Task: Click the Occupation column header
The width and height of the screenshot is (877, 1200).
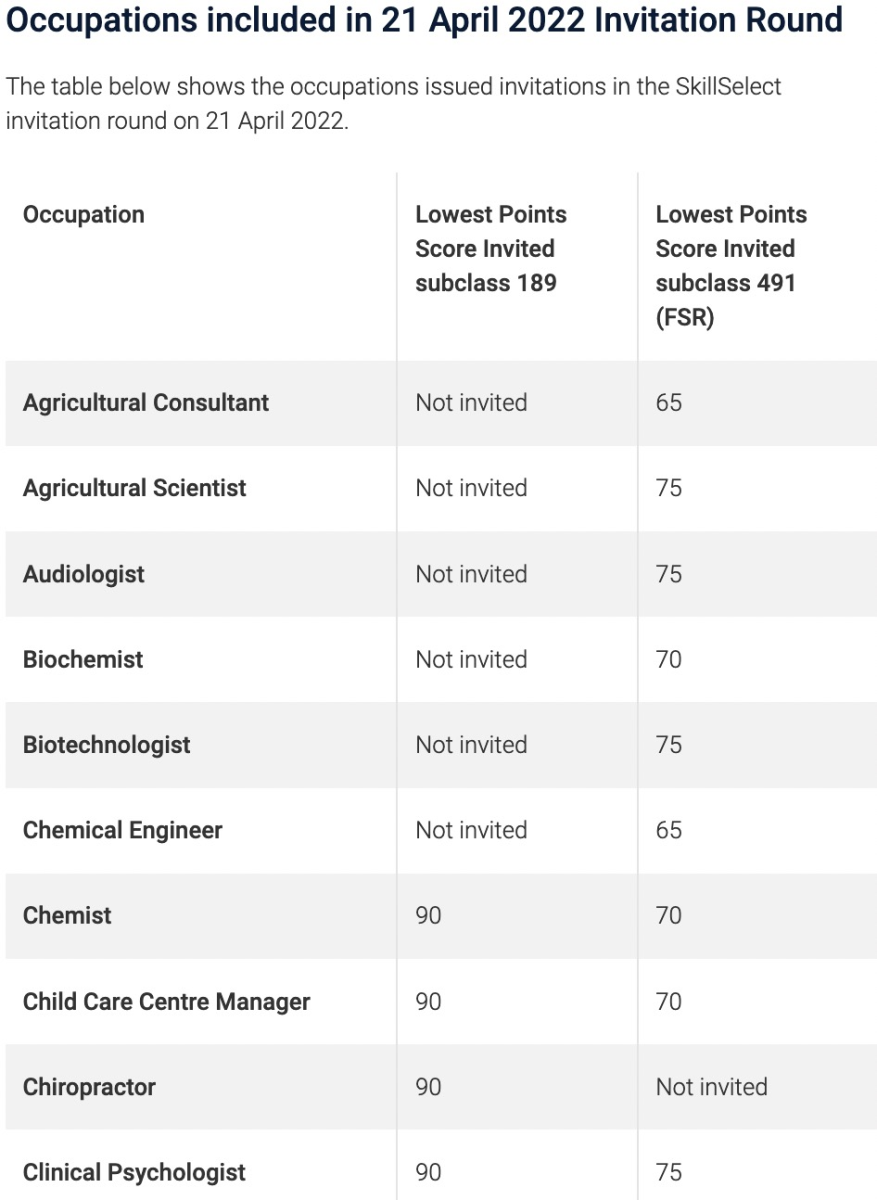Action: (x=84, y=215)
